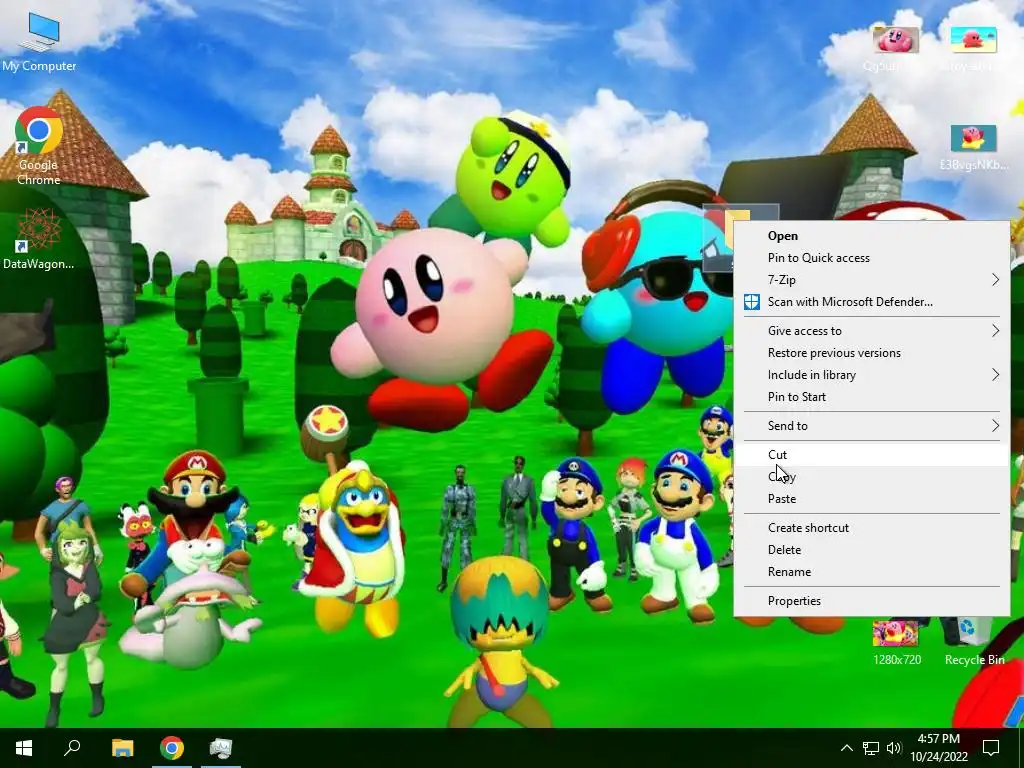Screen dimensions: 1024x768
Task: Open the notification center icon
Action: (x=991, y=748)
